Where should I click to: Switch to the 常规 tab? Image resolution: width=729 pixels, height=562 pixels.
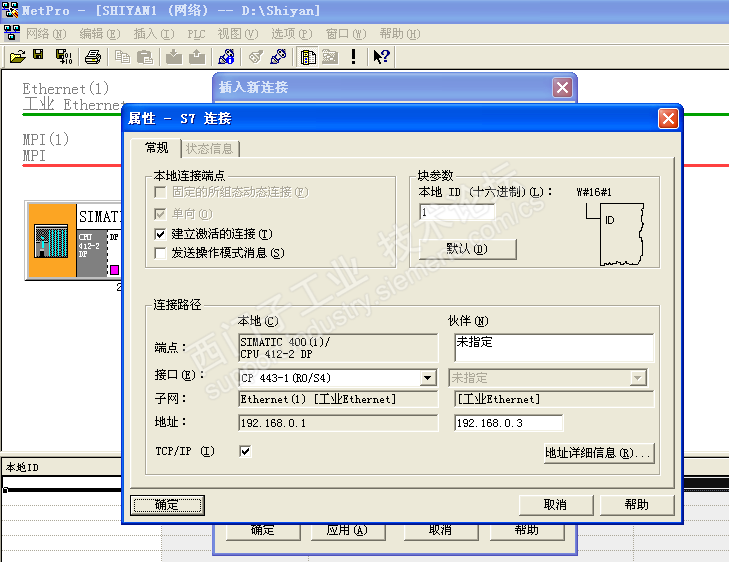coord(157,148)
